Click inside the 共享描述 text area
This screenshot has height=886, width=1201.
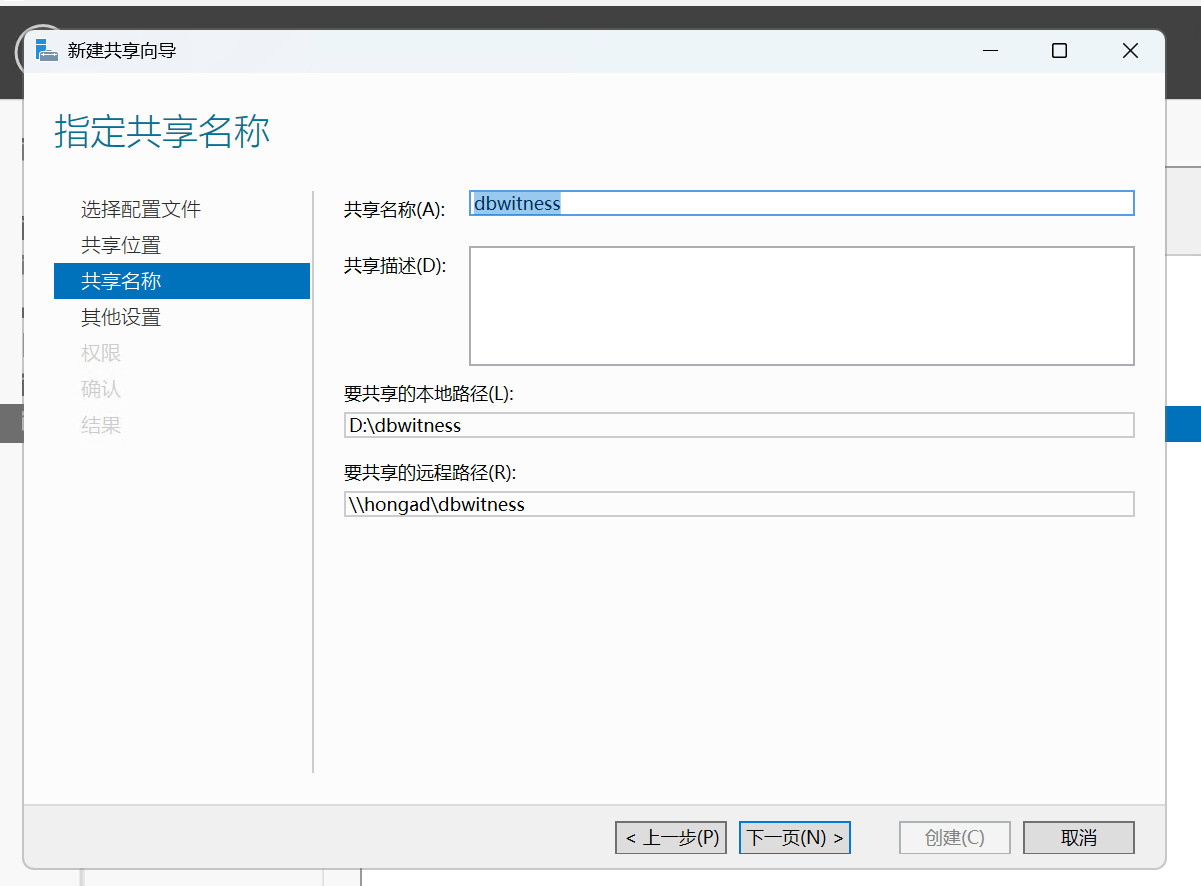[x=801, y=305]
